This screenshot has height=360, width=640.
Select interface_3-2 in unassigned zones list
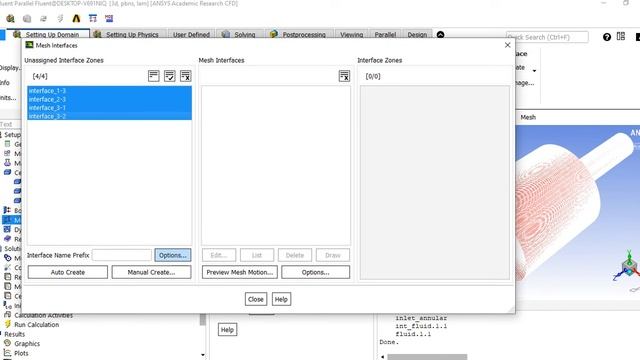coord(109,116)
